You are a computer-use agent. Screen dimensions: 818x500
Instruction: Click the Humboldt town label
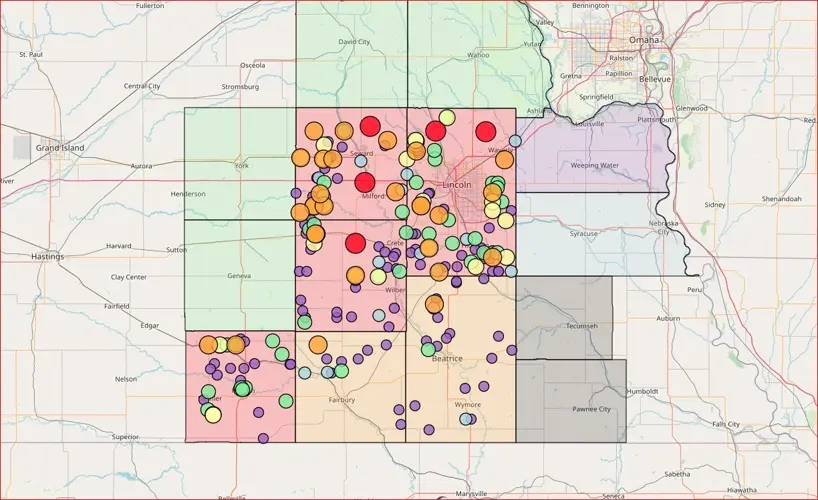[642, 391]
